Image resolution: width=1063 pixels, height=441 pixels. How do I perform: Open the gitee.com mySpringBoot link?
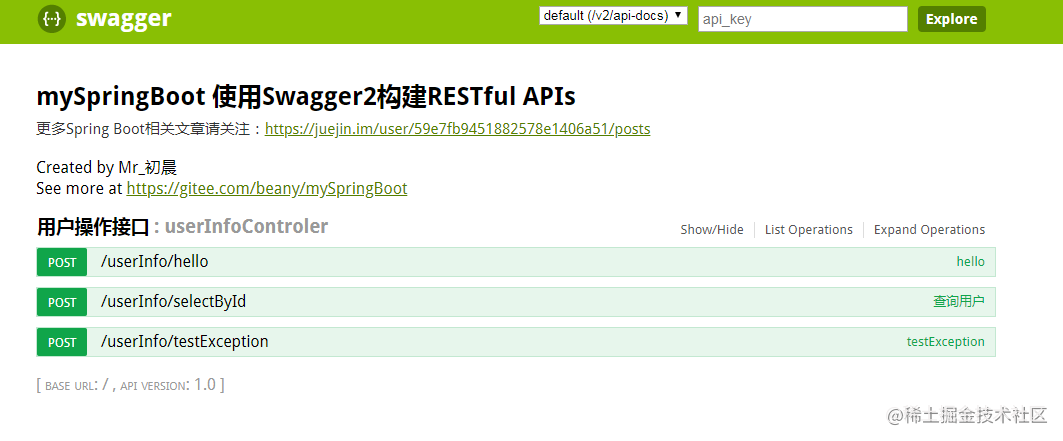tap(267, 188)
